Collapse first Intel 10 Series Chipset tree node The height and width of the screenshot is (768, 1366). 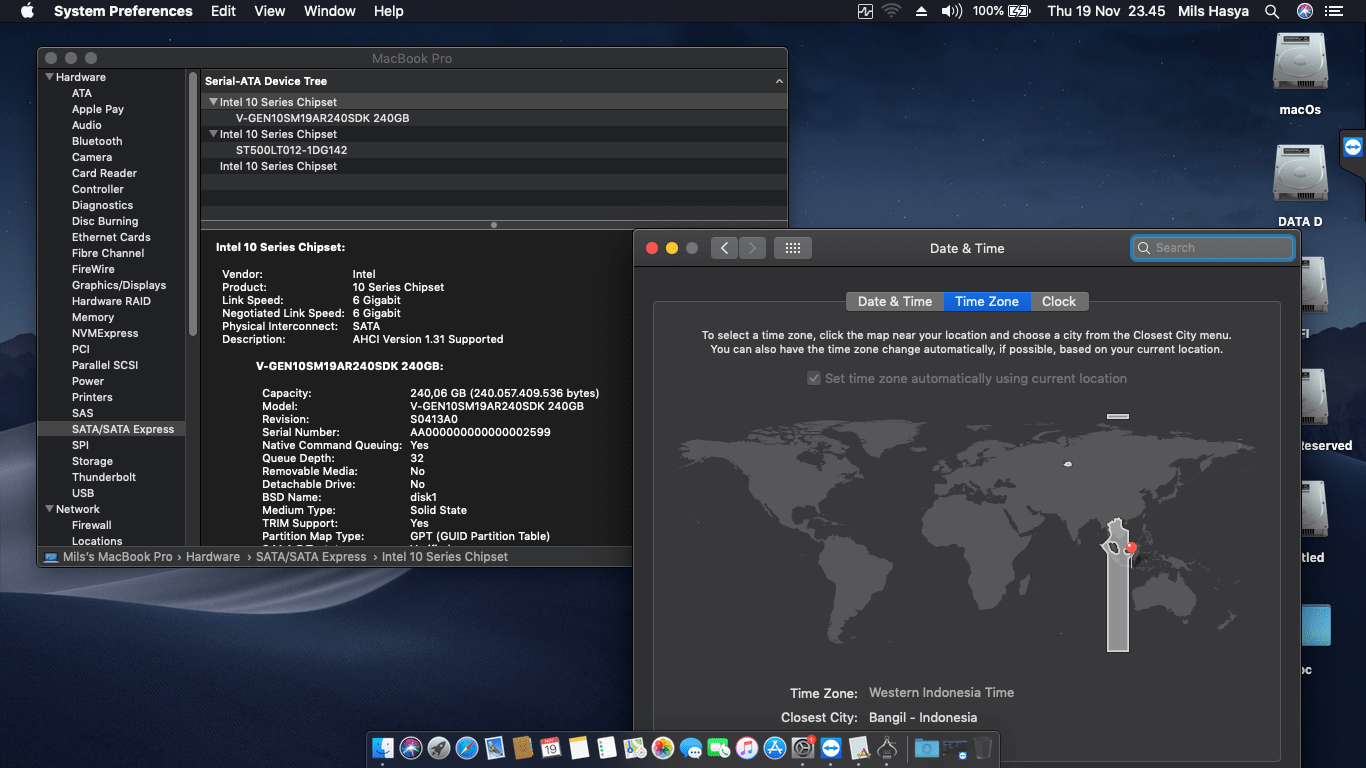pyautogui.click(x=213, y=102)
